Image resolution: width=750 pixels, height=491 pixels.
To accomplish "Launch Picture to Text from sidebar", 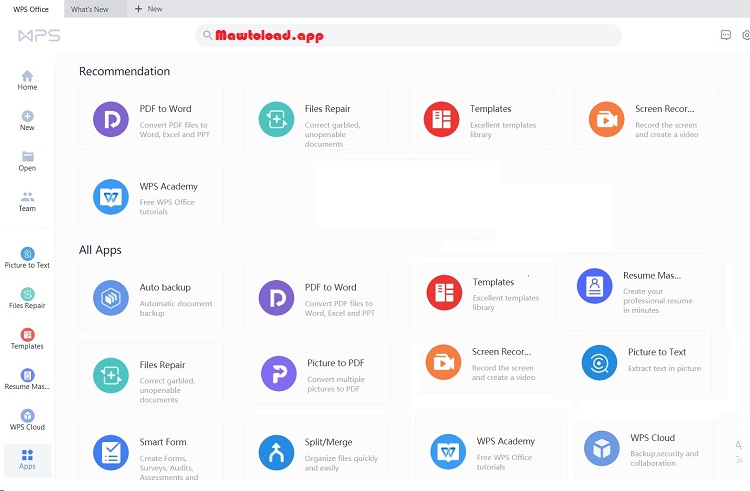I will pyautogui.click(x=27, y=258).
